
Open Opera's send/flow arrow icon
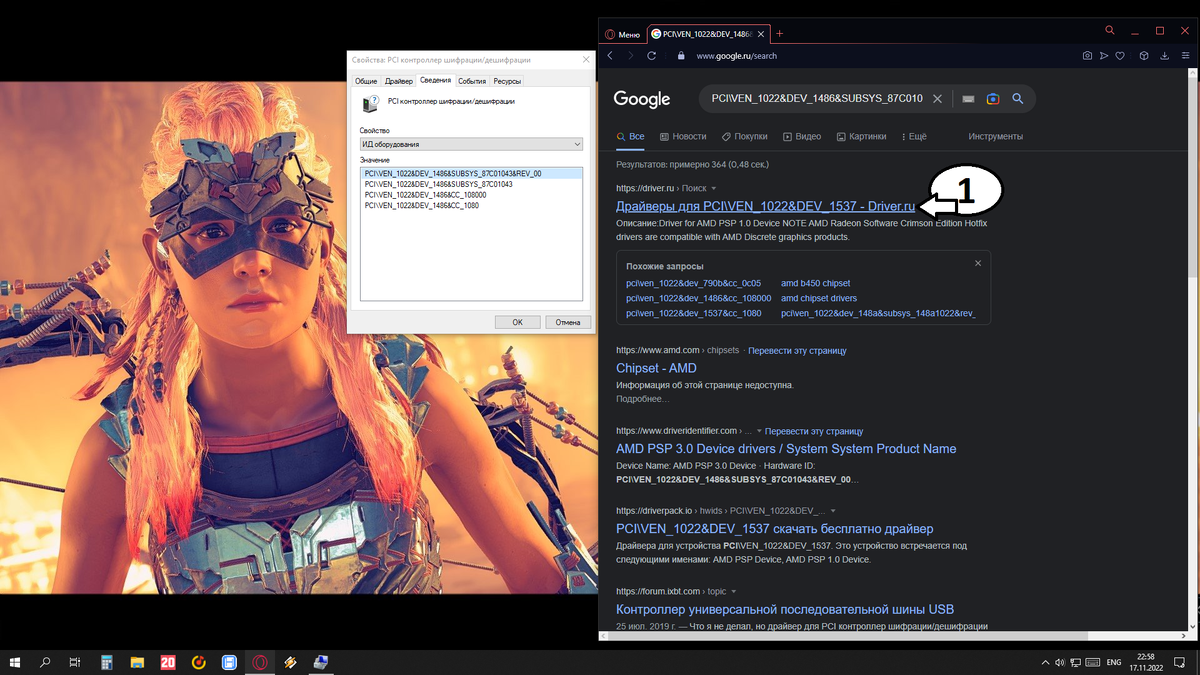point(1104,56)
